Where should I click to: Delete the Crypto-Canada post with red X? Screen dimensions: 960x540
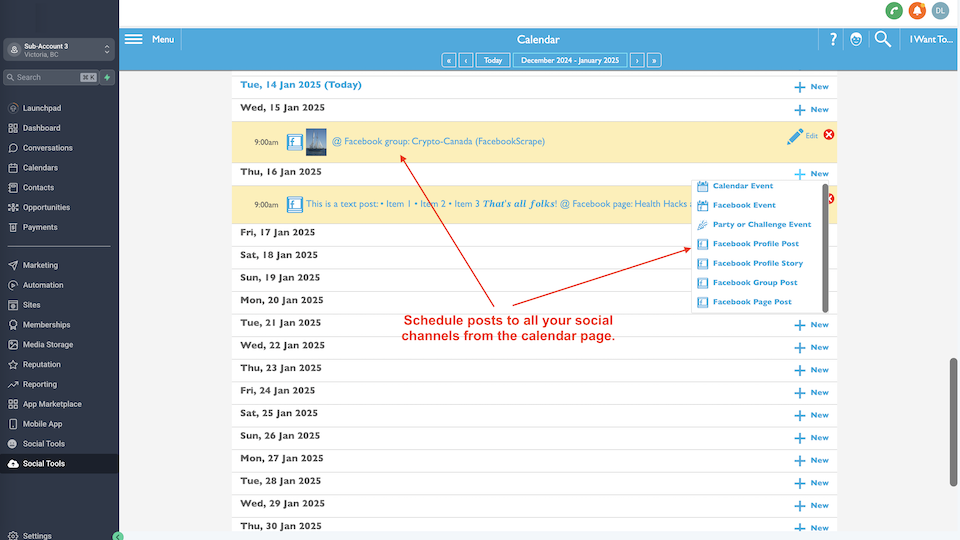tap(829, 135)
